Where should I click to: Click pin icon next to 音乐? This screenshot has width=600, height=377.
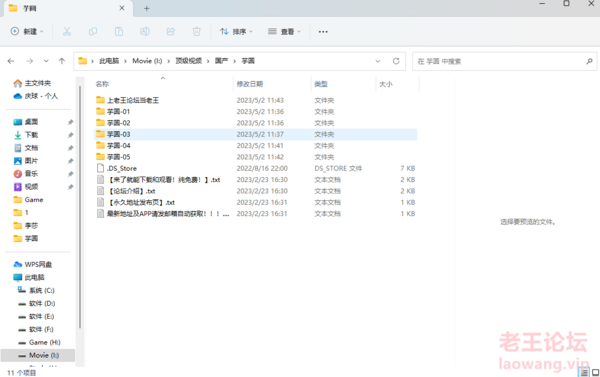[70, 174]
